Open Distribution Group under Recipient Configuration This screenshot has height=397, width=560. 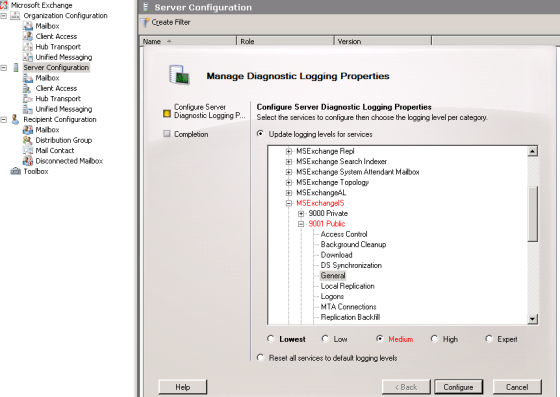(x=64, y=140)
